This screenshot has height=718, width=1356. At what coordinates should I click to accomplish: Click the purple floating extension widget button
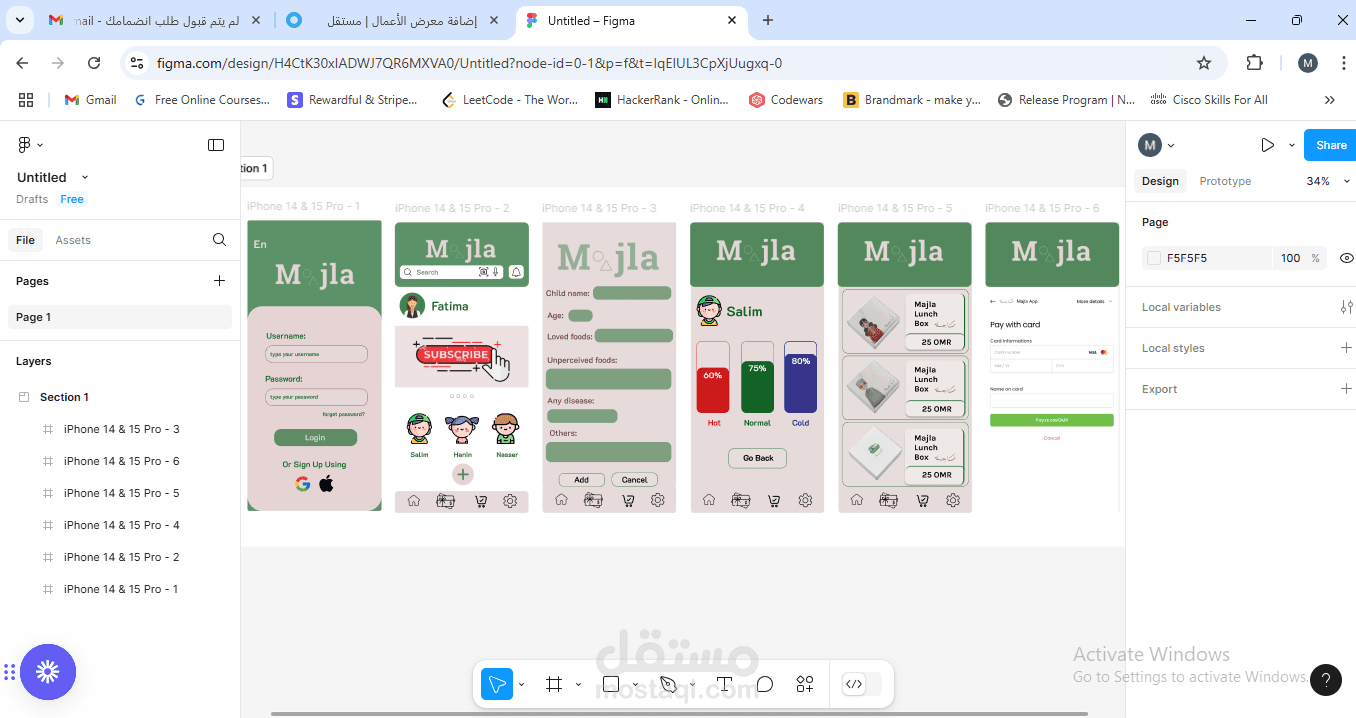[x=48, y=672]
